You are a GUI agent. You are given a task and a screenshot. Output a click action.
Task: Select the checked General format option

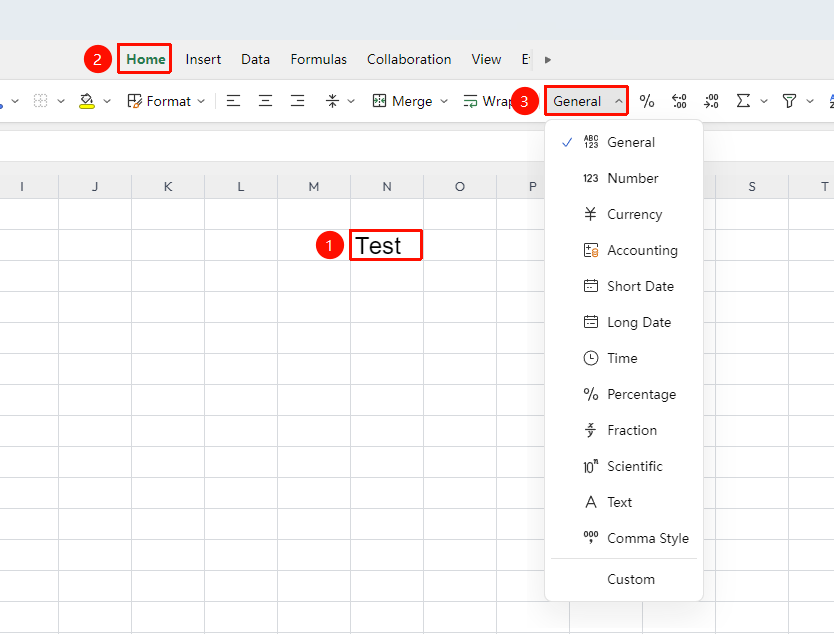pyautogui.click(x=624, y=142)
